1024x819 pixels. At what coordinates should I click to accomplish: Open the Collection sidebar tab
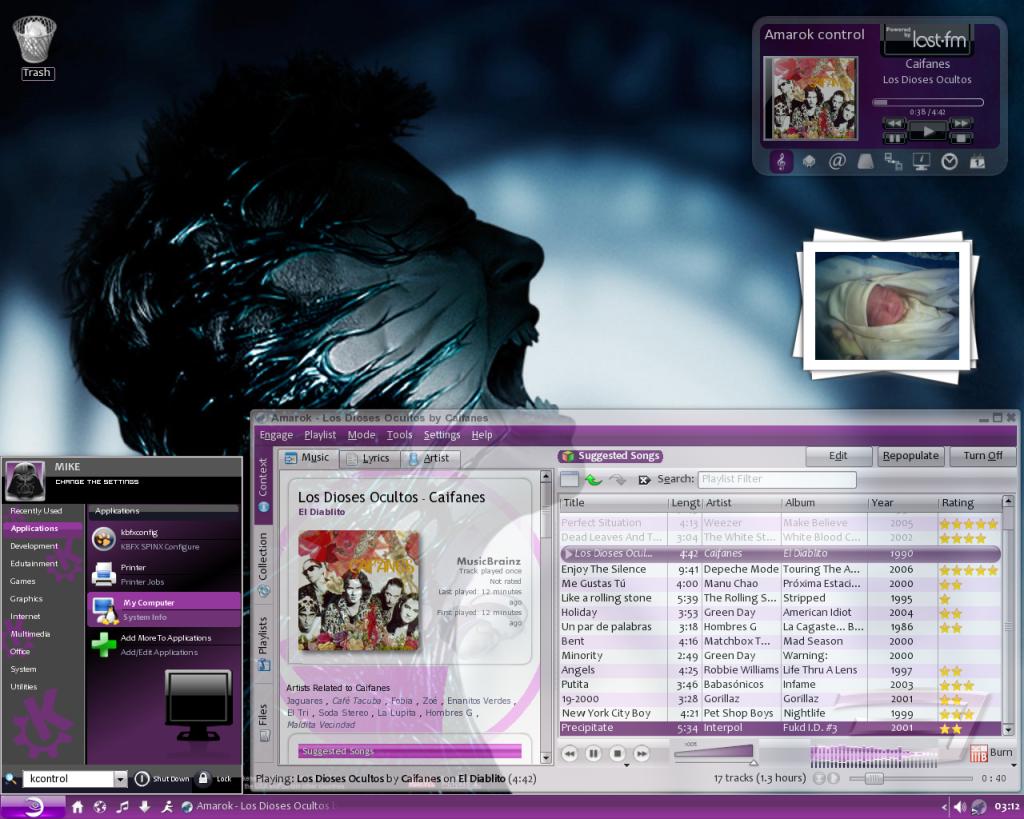tap(263, 564)
